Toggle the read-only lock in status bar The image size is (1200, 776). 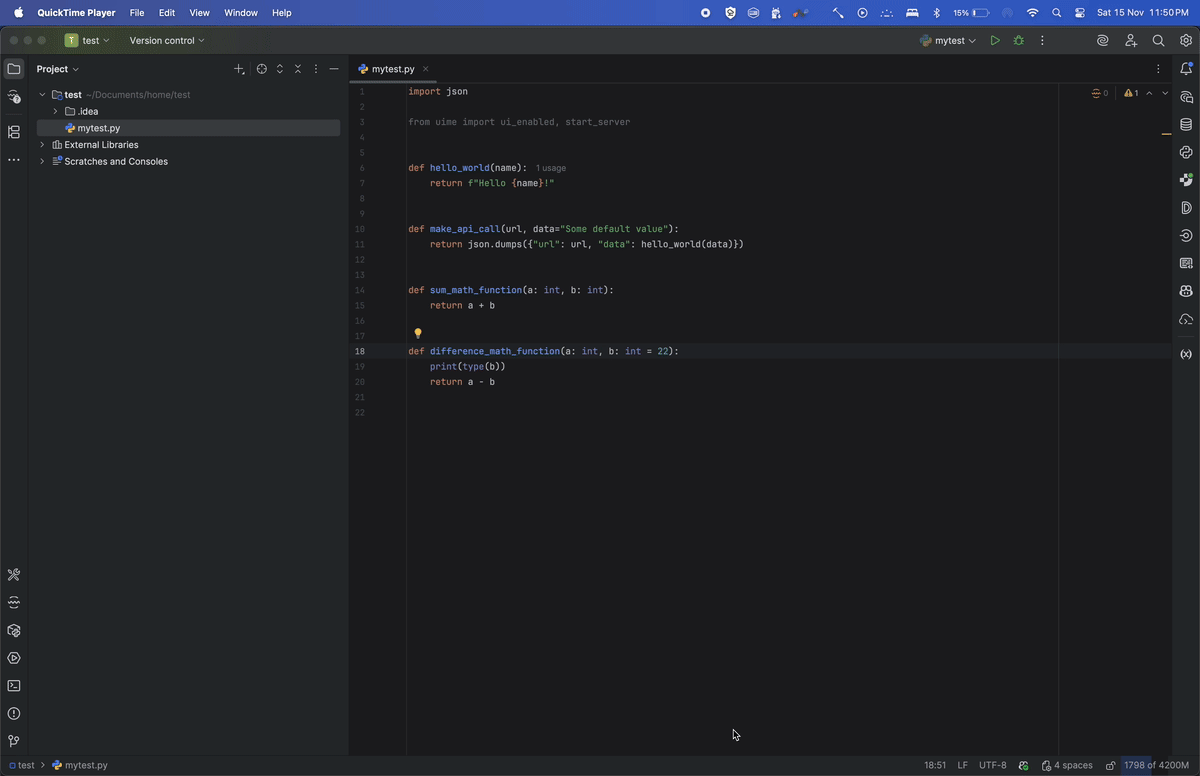point(1110,766)
